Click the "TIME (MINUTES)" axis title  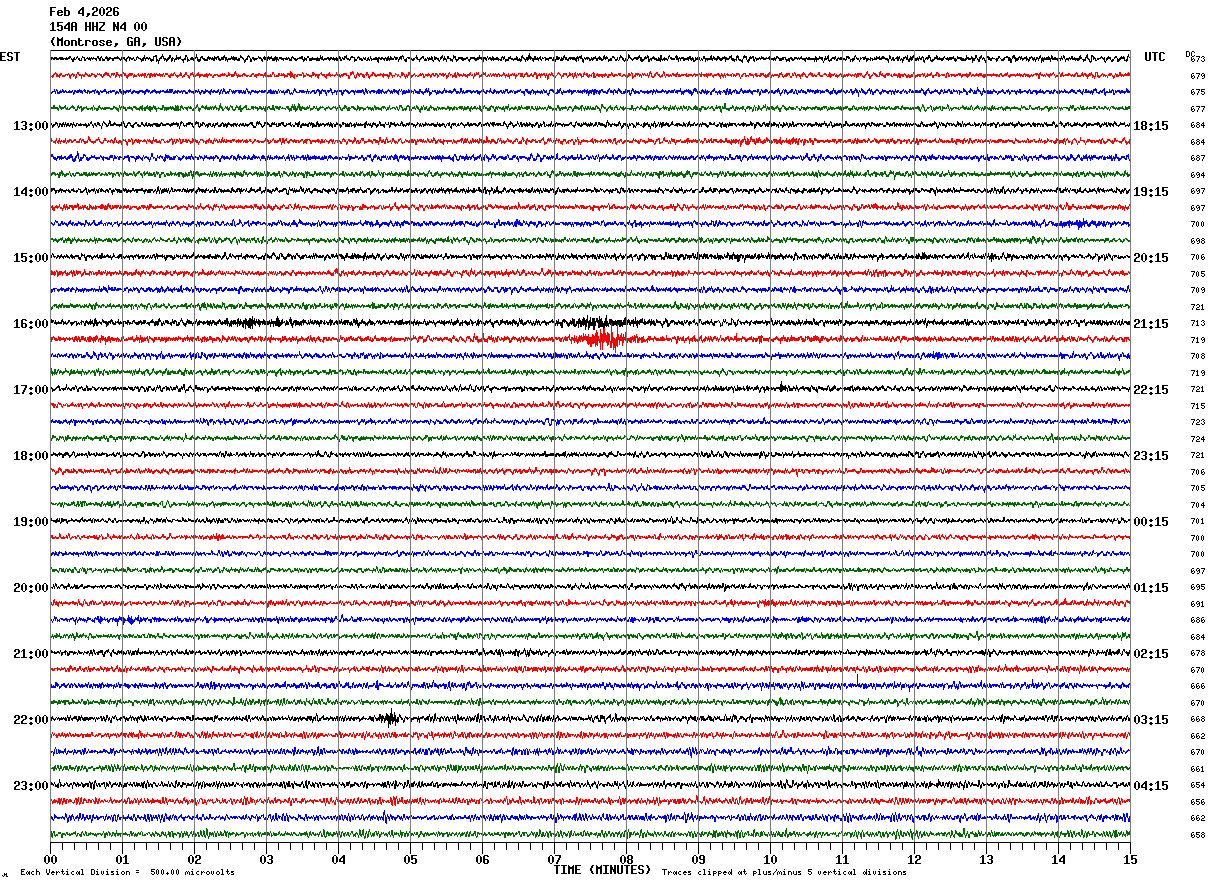602,870
